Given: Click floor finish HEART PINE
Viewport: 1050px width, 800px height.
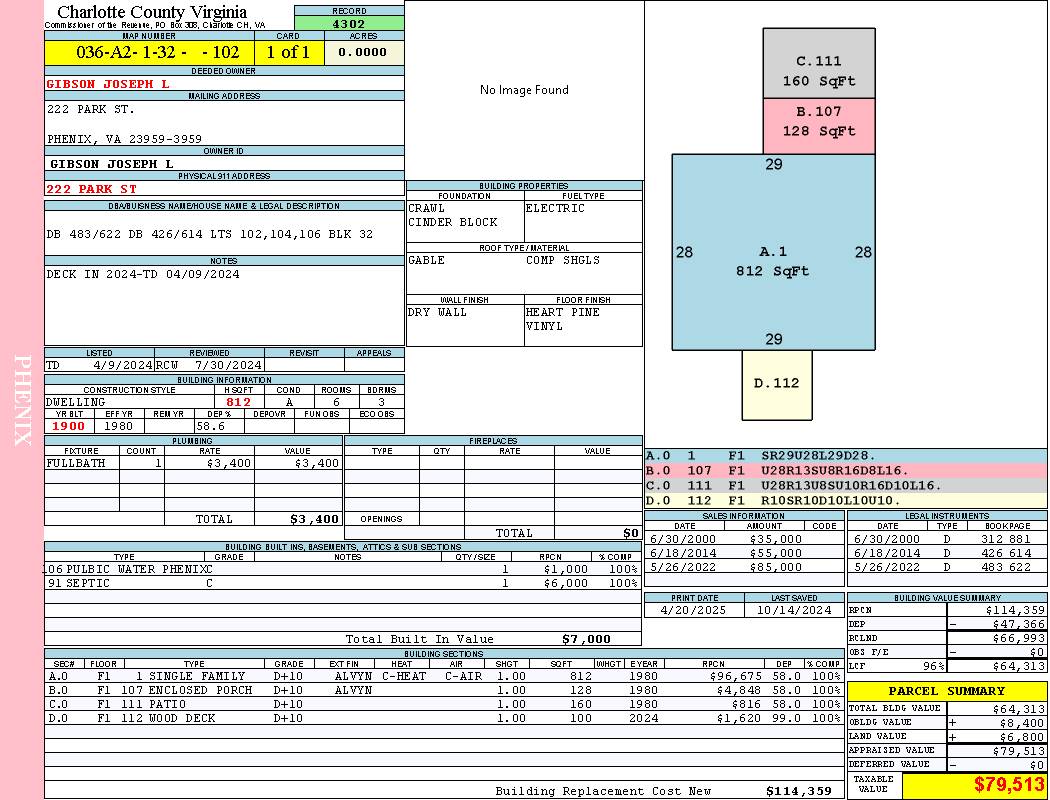Looking at the screenshot, I should click(x=562, y=312).
